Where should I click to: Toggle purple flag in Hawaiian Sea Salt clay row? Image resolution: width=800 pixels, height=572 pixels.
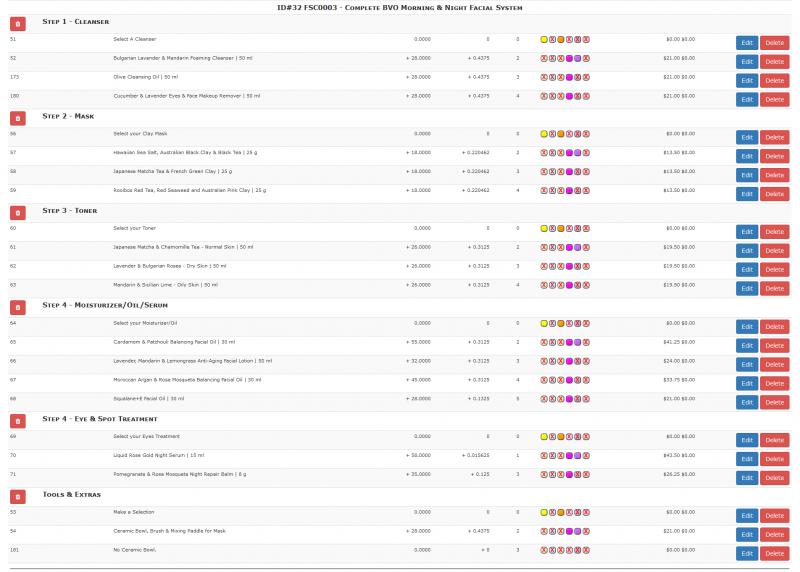coord(578,153)
